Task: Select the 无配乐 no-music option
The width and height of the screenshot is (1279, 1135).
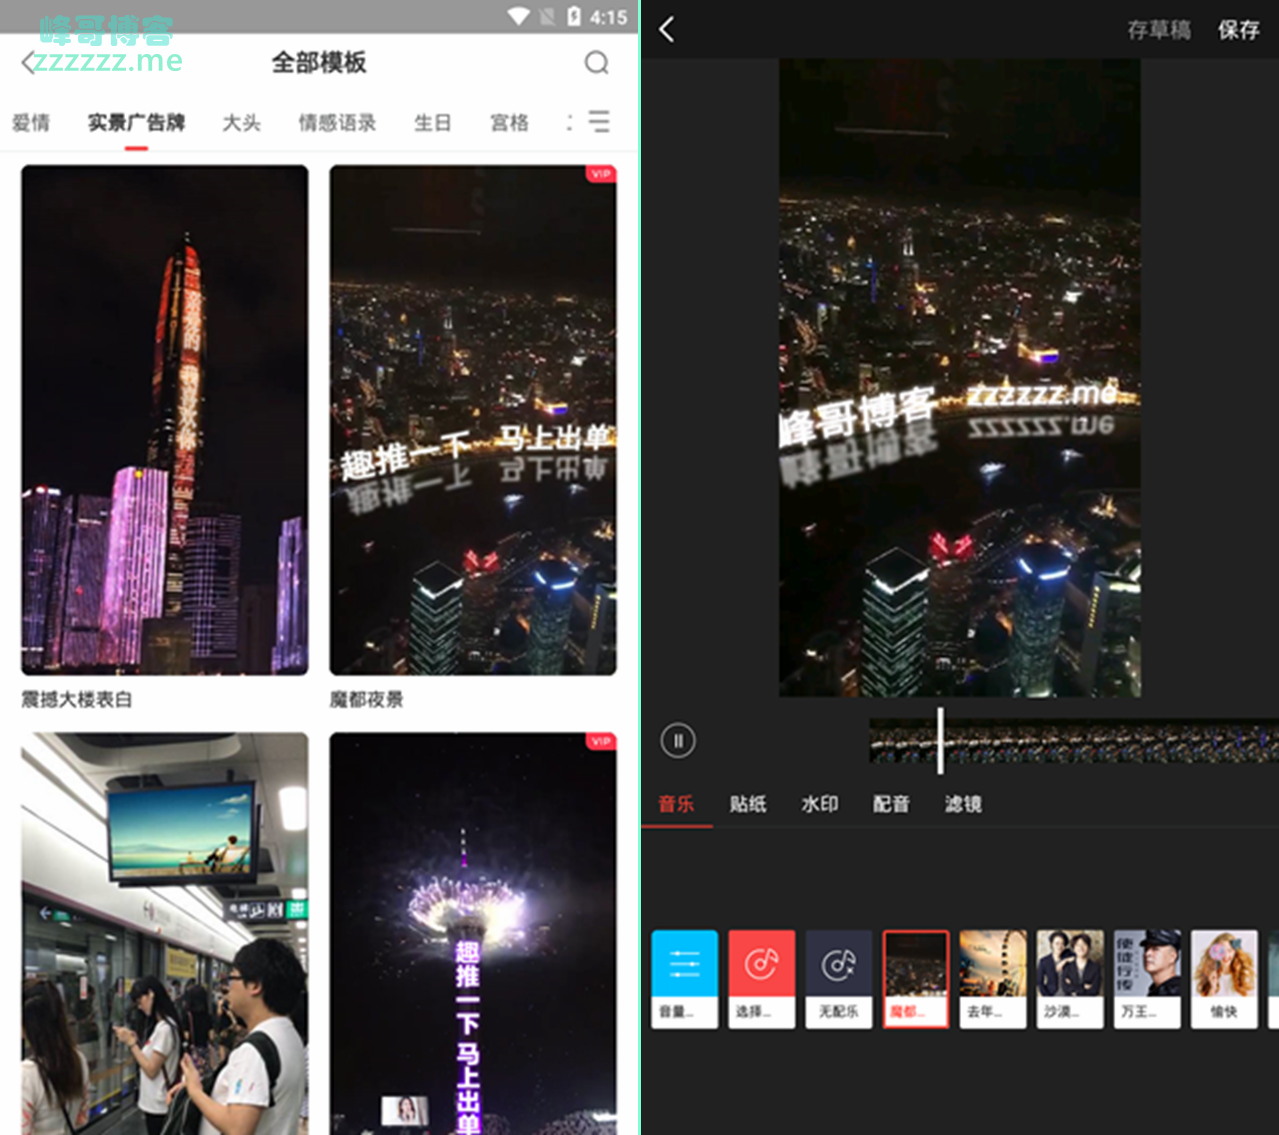Action: click(x=839, y=978)
